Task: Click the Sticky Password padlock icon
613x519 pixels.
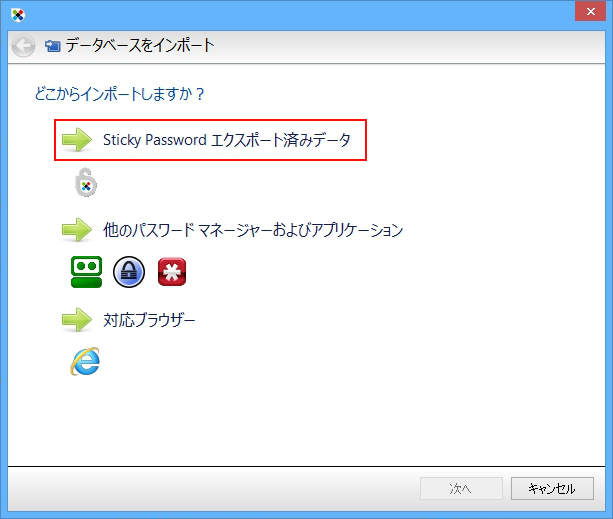Action: pyautogui.click(x=86, y=183)
